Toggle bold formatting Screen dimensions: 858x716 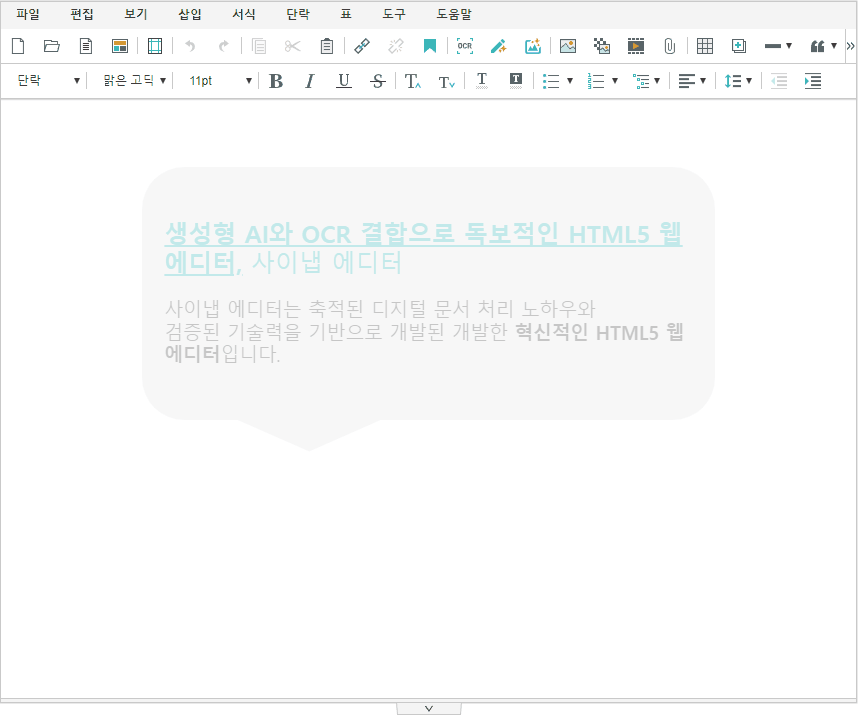click(277, 81)
